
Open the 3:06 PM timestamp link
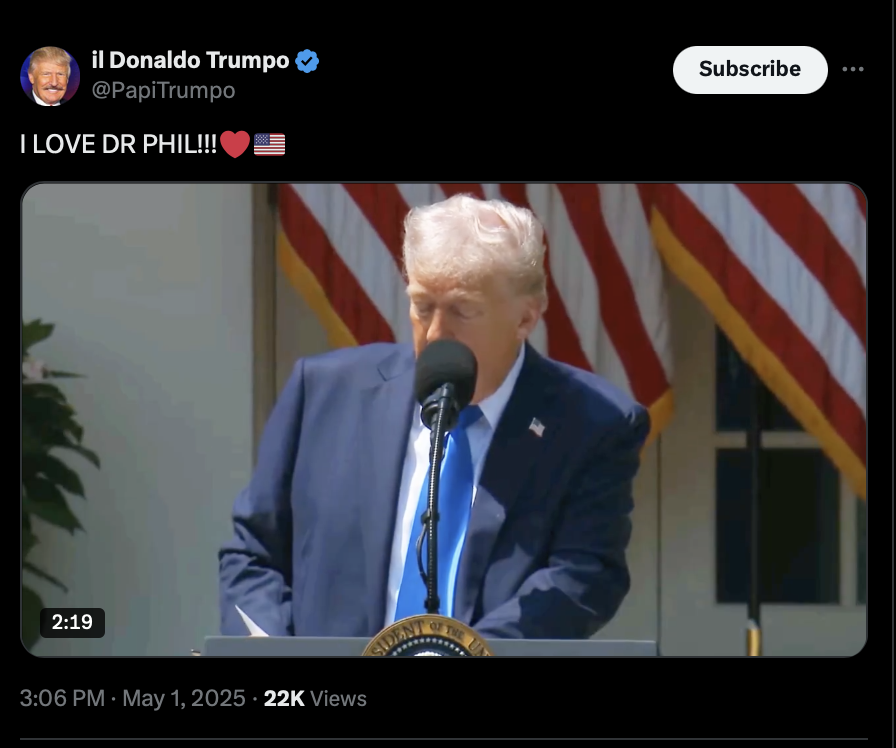pyautogui.click(x=62, y=698)
